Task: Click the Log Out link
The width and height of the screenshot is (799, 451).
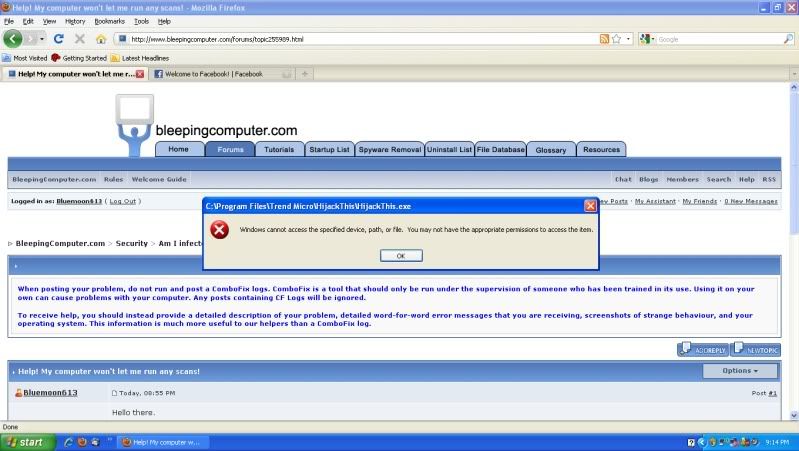Action: tap(123, 201)
